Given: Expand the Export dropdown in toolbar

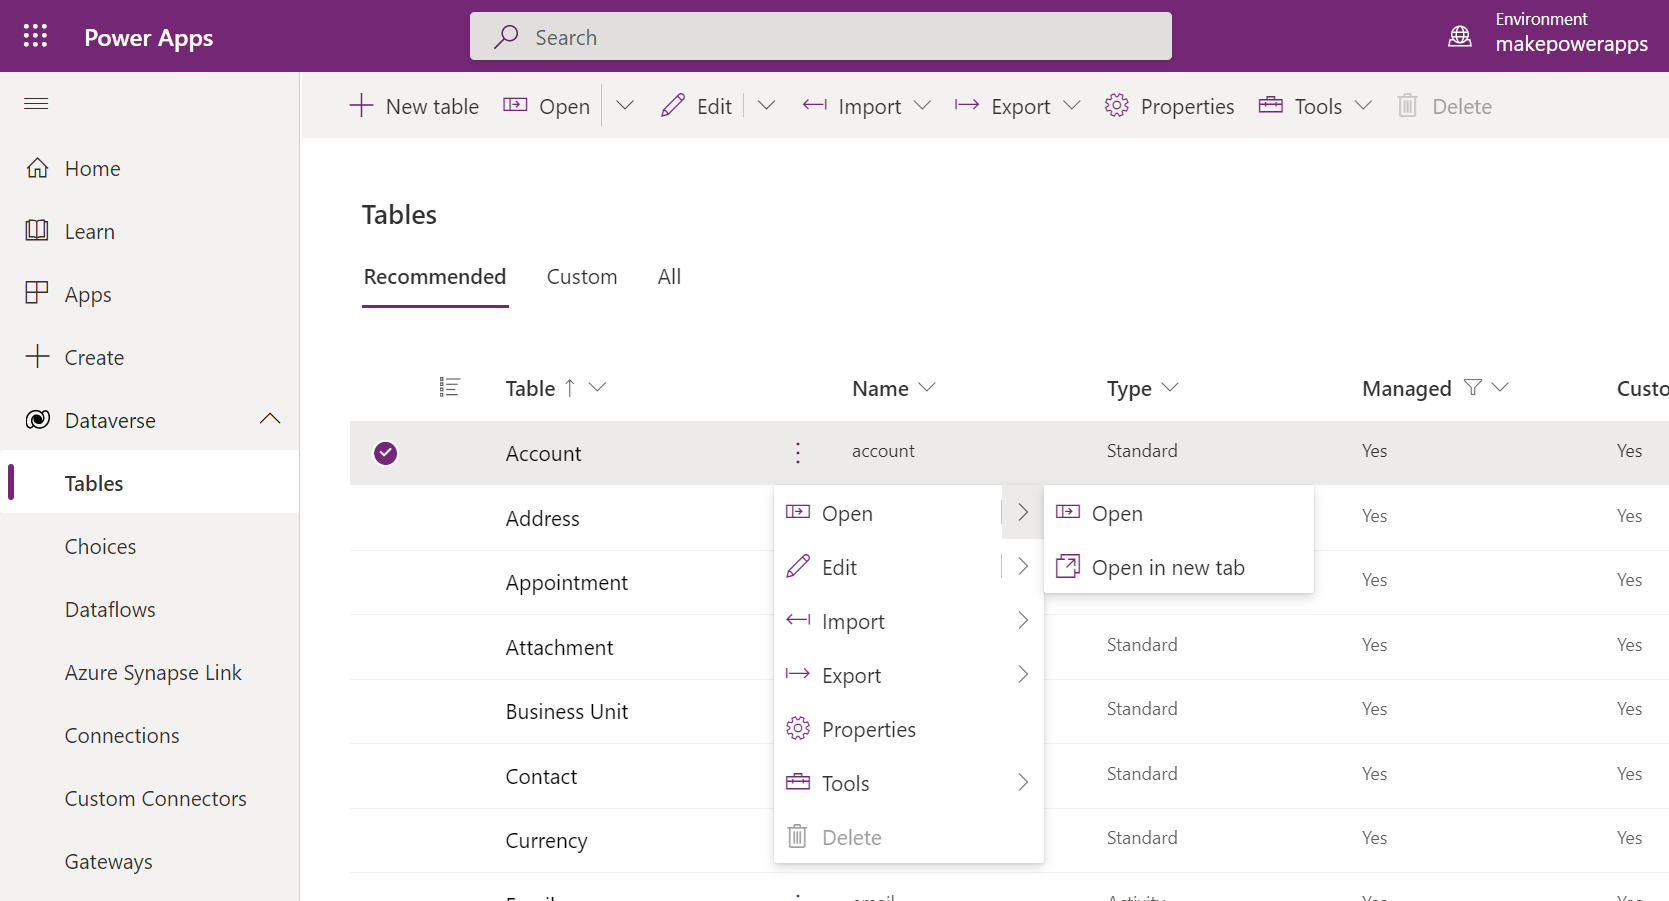Looking at the screenshot, I should point(1071,106).
